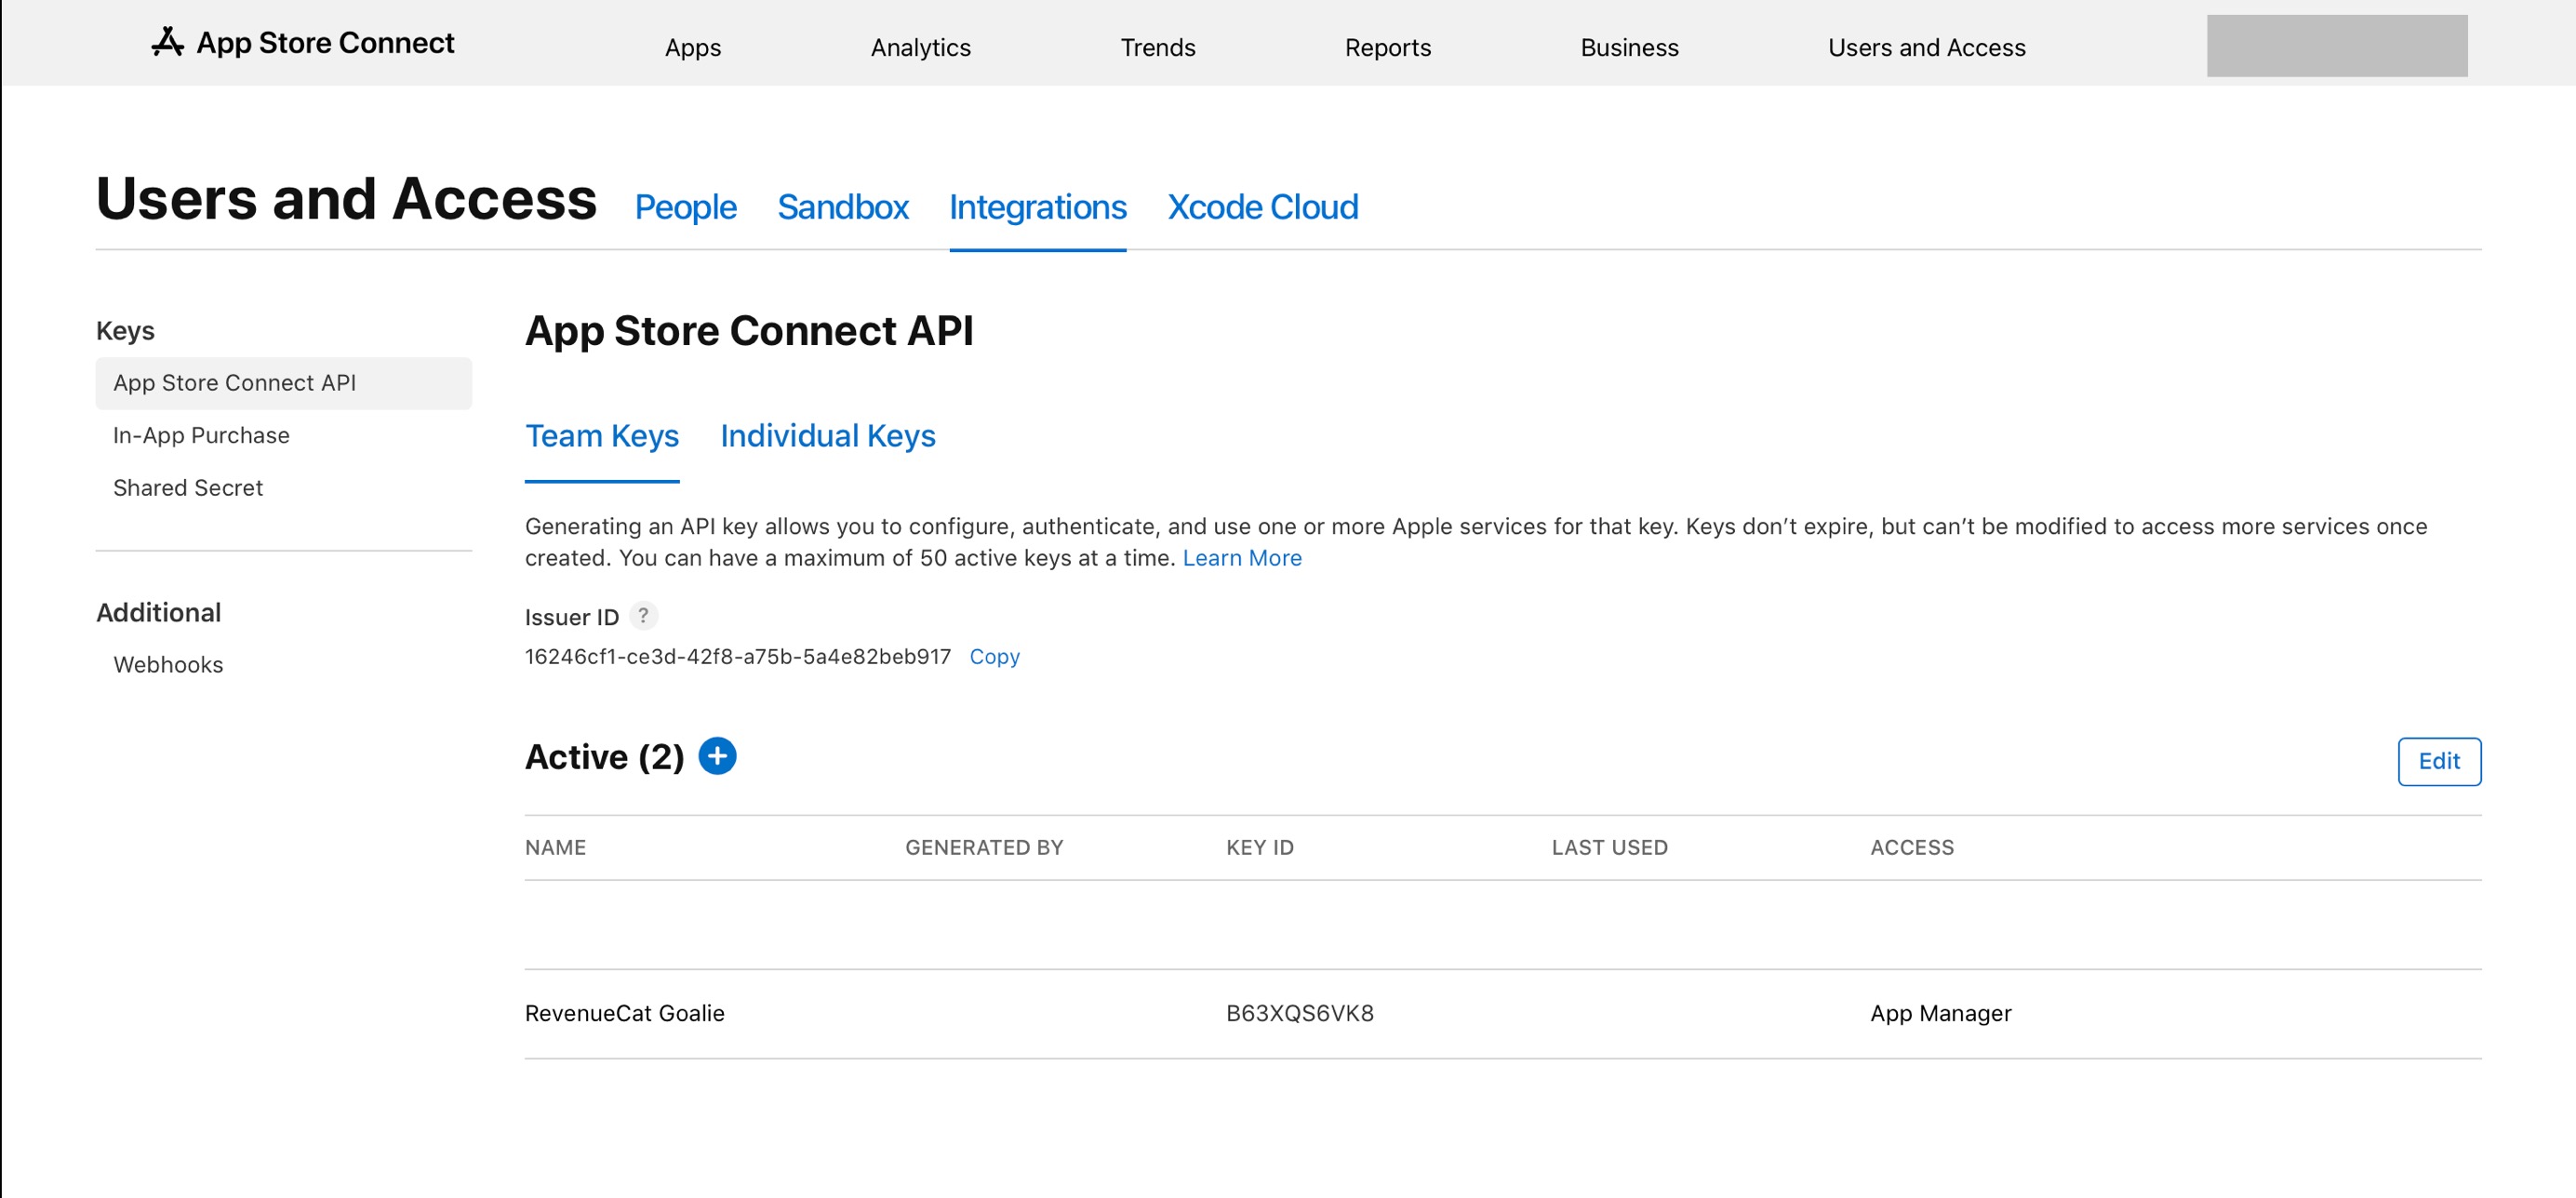2576x1198 pixels.
Task: Switch to the Sandbox tab
Action: click(842, 207)
